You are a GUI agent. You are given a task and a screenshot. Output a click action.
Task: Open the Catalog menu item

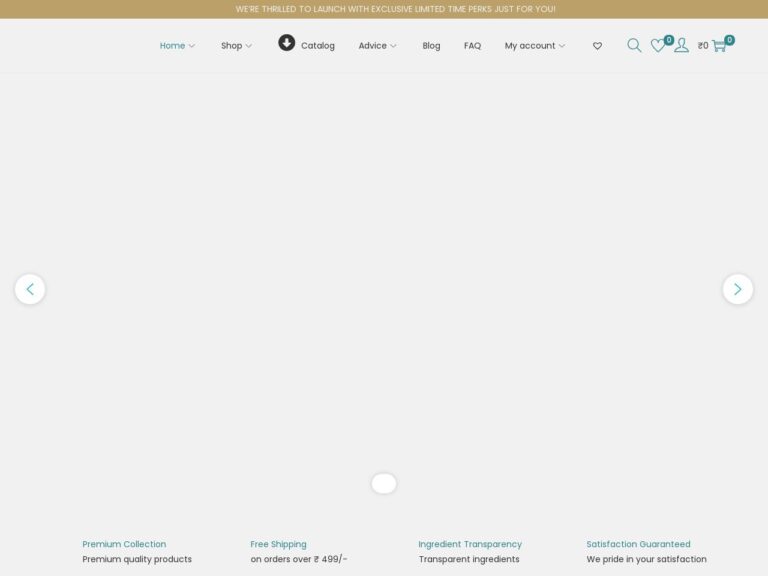tap(318, 46)
